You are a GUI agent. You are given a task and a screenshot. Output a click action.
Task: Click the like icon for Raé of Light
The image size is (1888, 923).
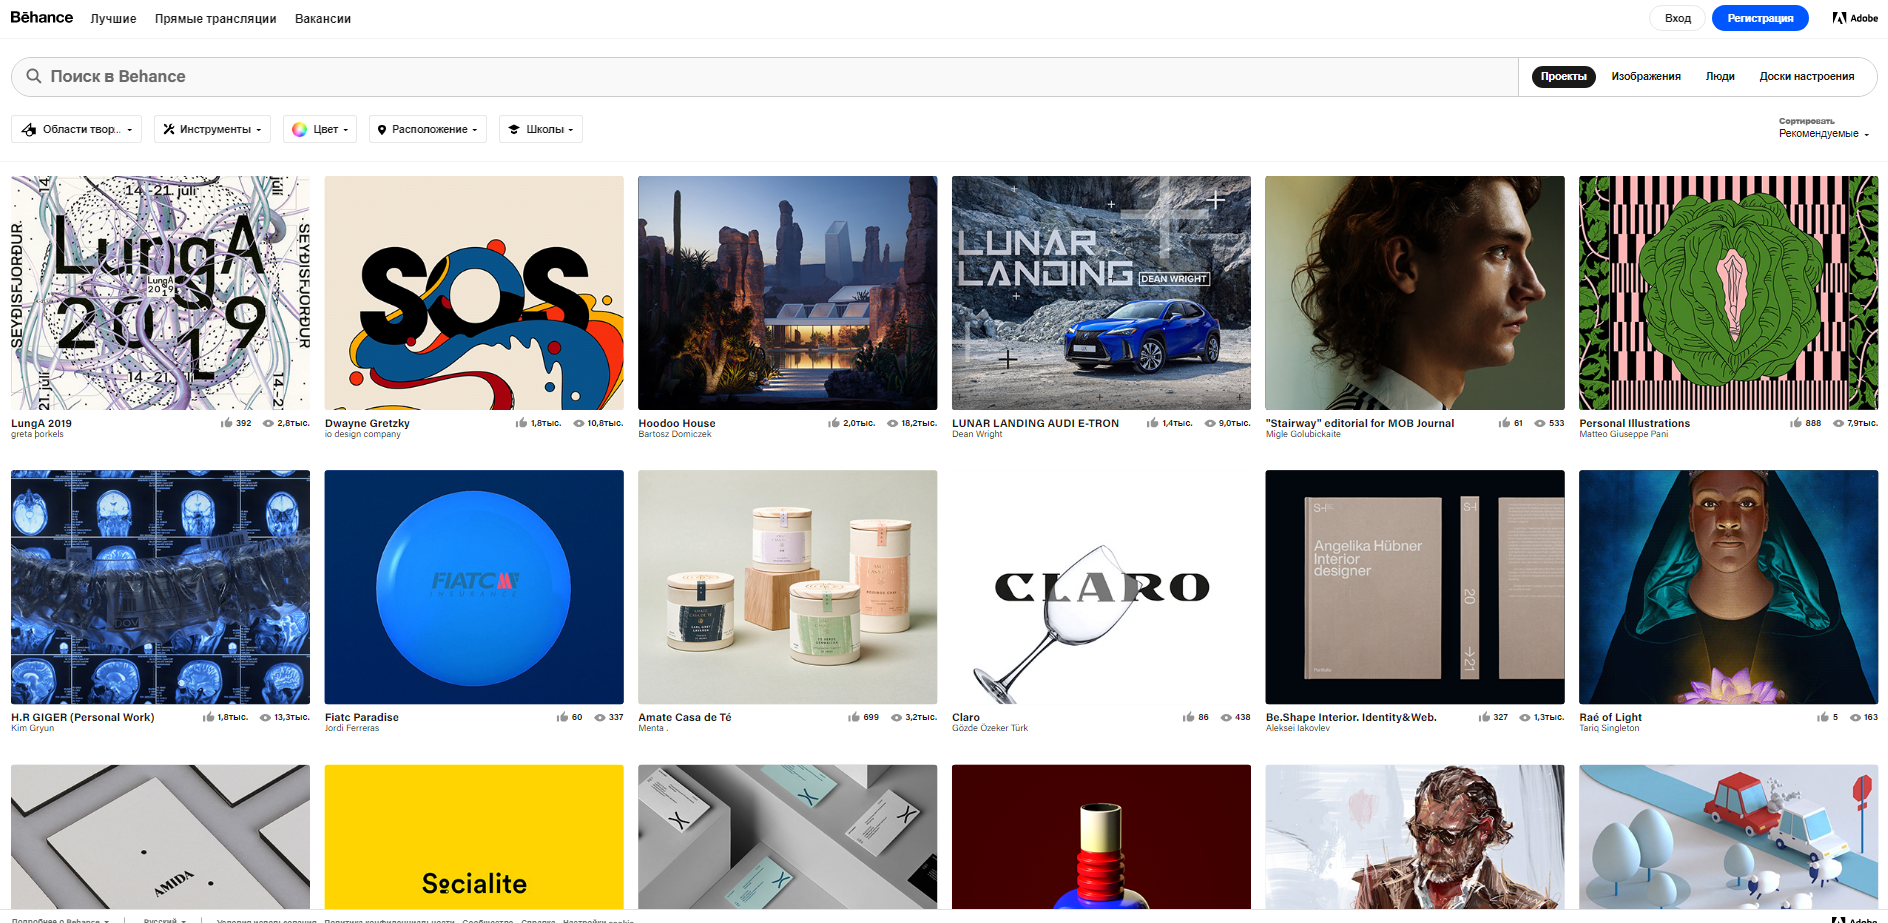(x=1822, y=717)
